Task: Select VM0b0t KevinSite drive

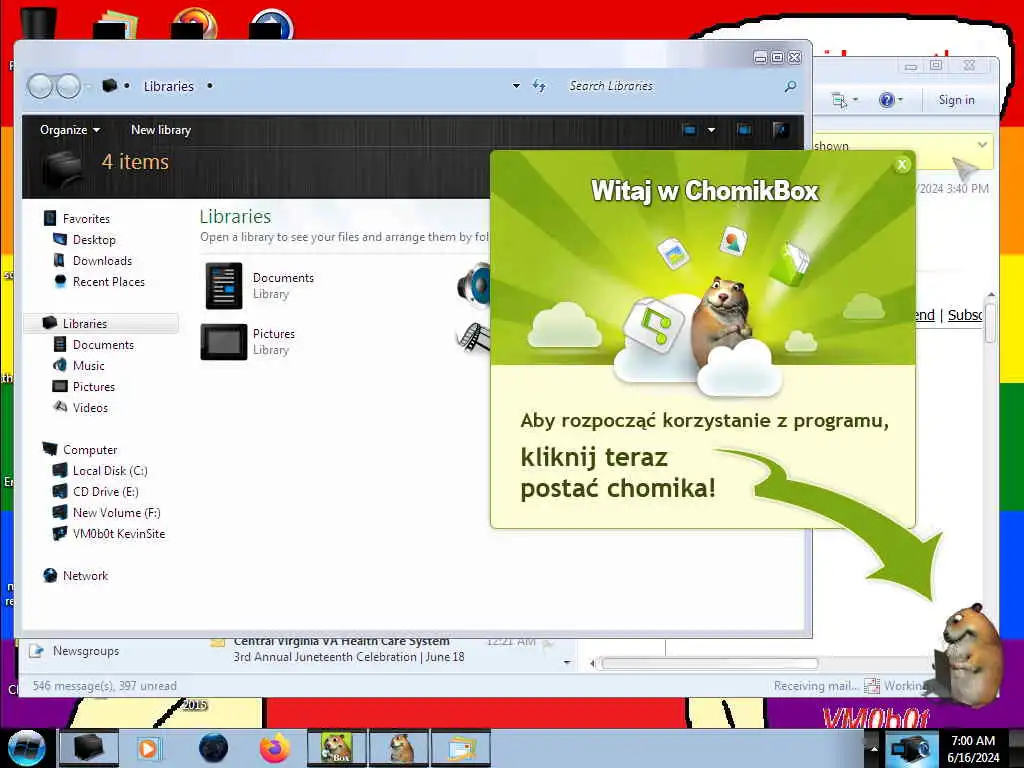Action: point(119,534)
